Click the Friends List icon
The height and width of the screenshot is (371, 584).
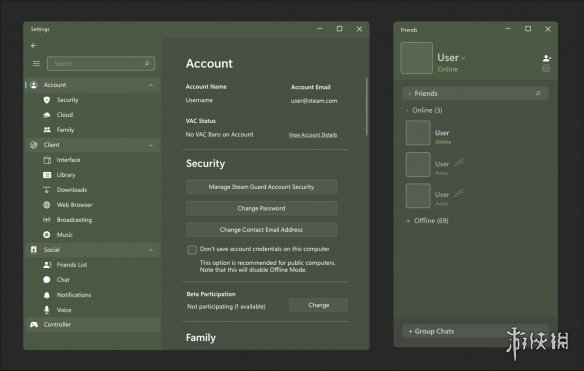tap(47, 265)
